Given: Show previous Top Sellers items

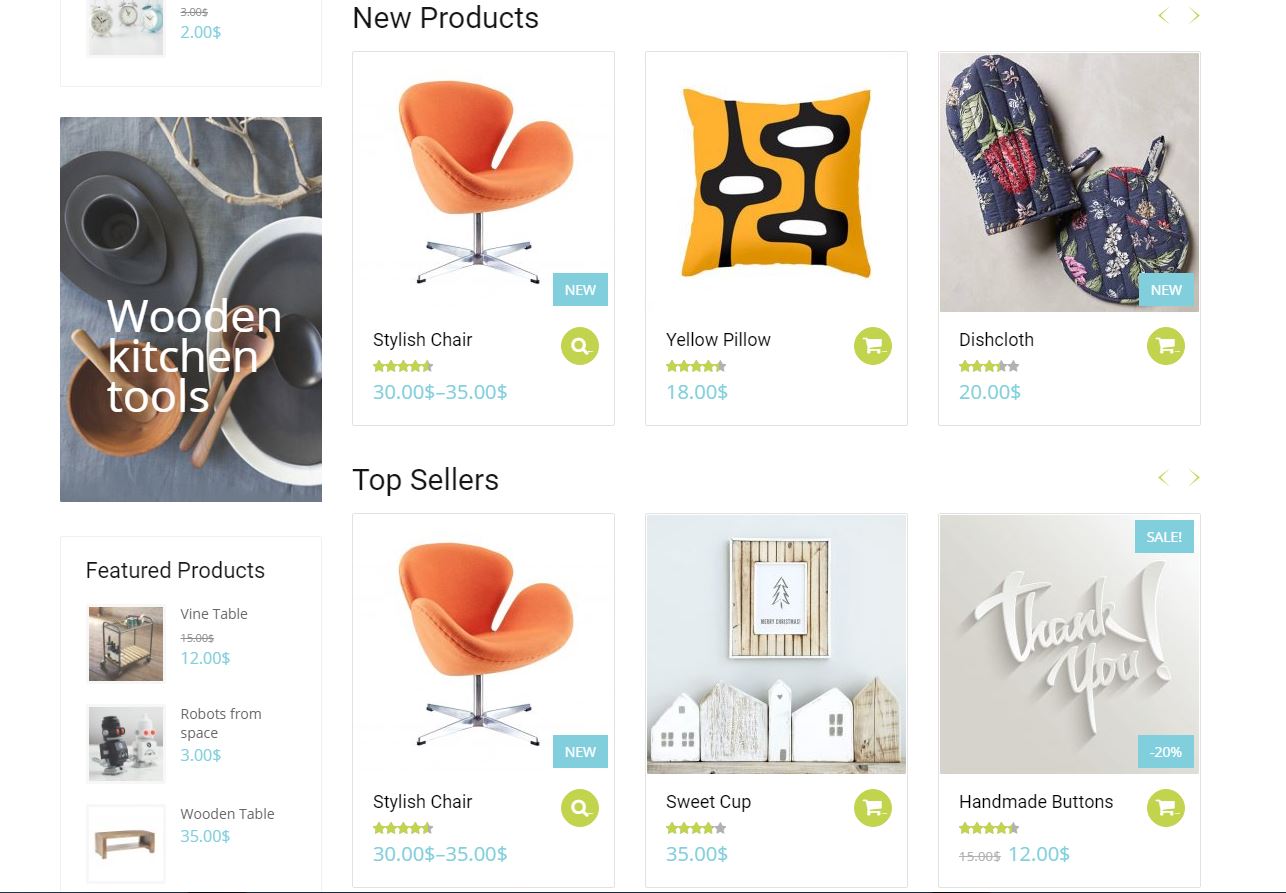Looking at the screenshot, I should 1163,478.
